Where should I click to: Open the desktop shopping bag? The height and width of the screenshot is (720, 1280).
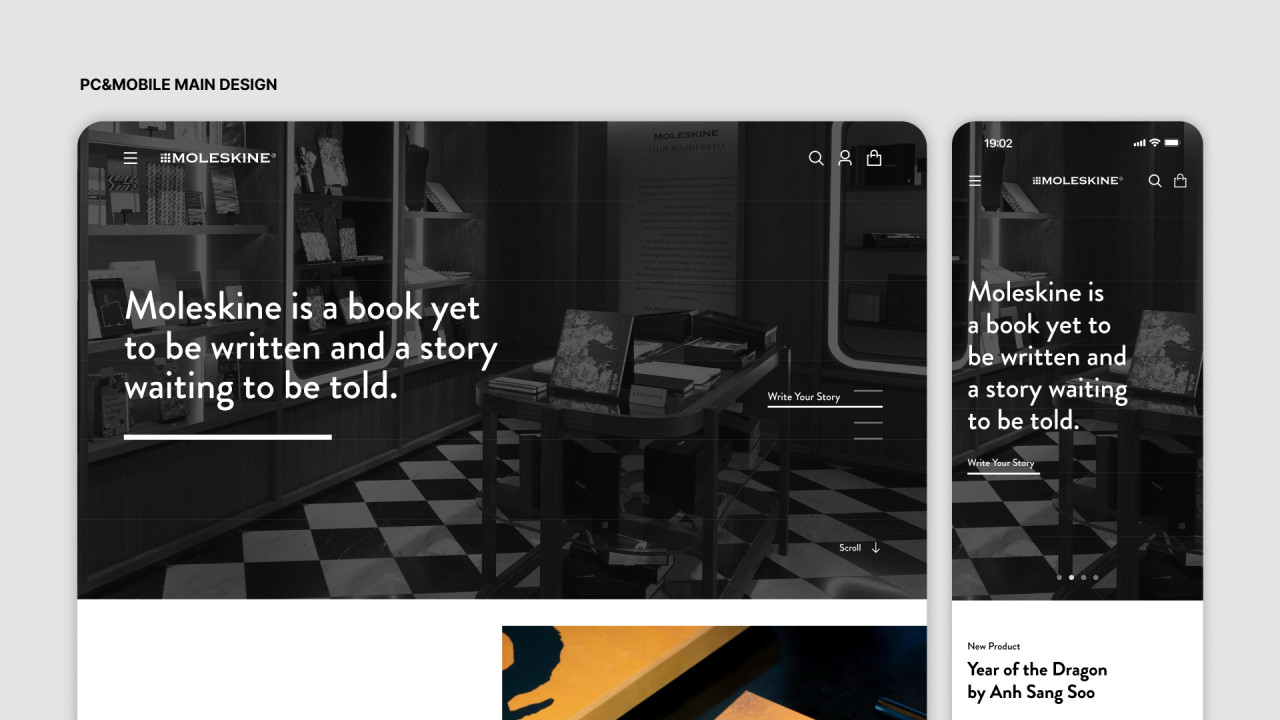tap(874, 158)
